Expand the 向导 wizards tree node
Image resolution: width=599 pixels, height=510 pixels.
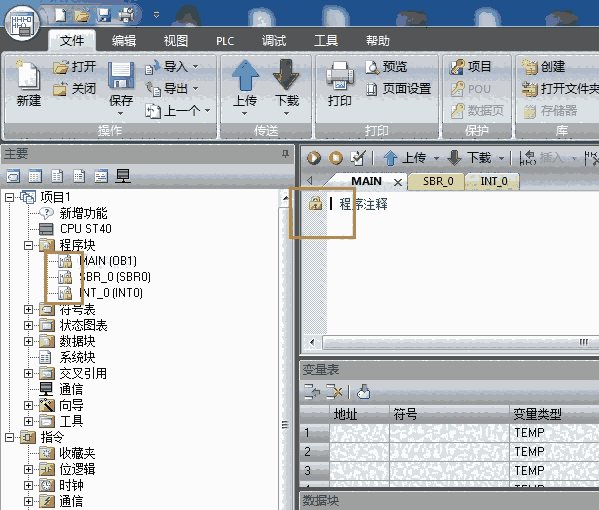28,405
